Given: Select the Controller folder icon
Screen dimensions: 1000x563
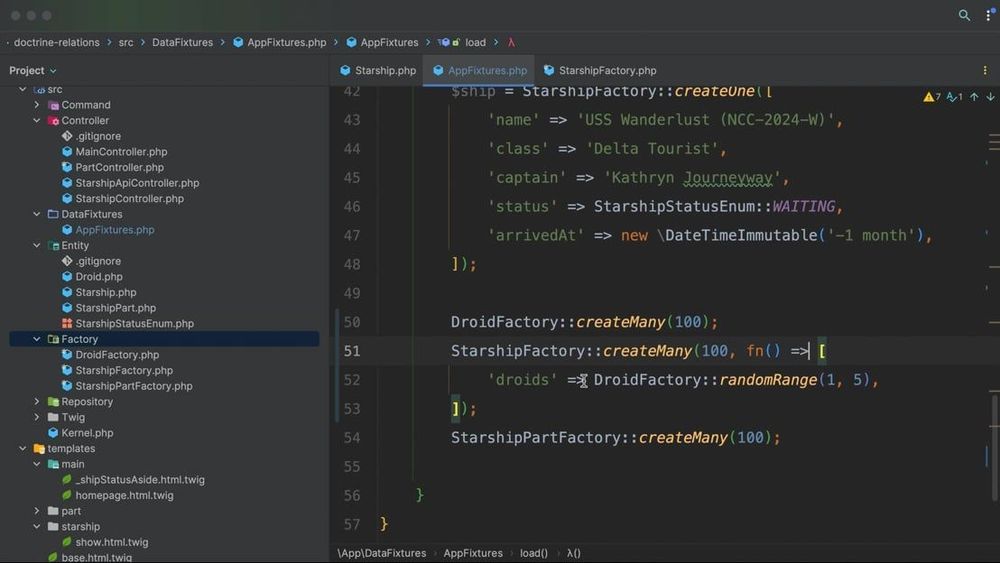Looking at the screenshot, I should 54,121.
